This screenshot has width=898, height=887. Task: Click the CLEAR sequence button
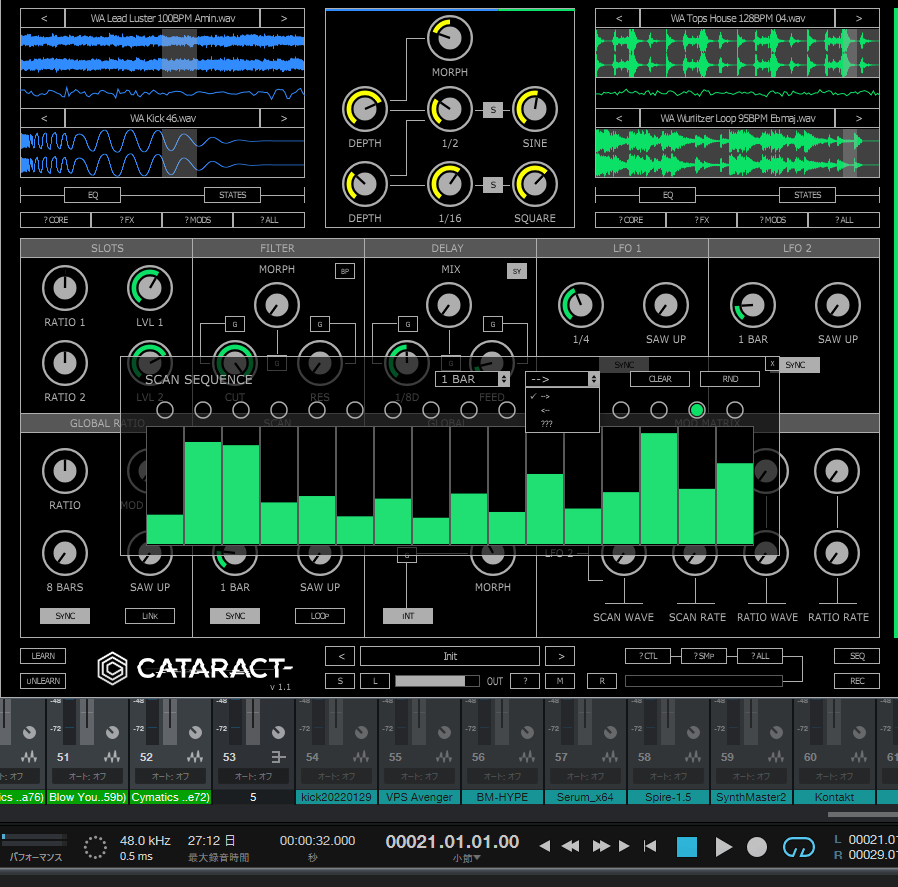click(660, 379)
